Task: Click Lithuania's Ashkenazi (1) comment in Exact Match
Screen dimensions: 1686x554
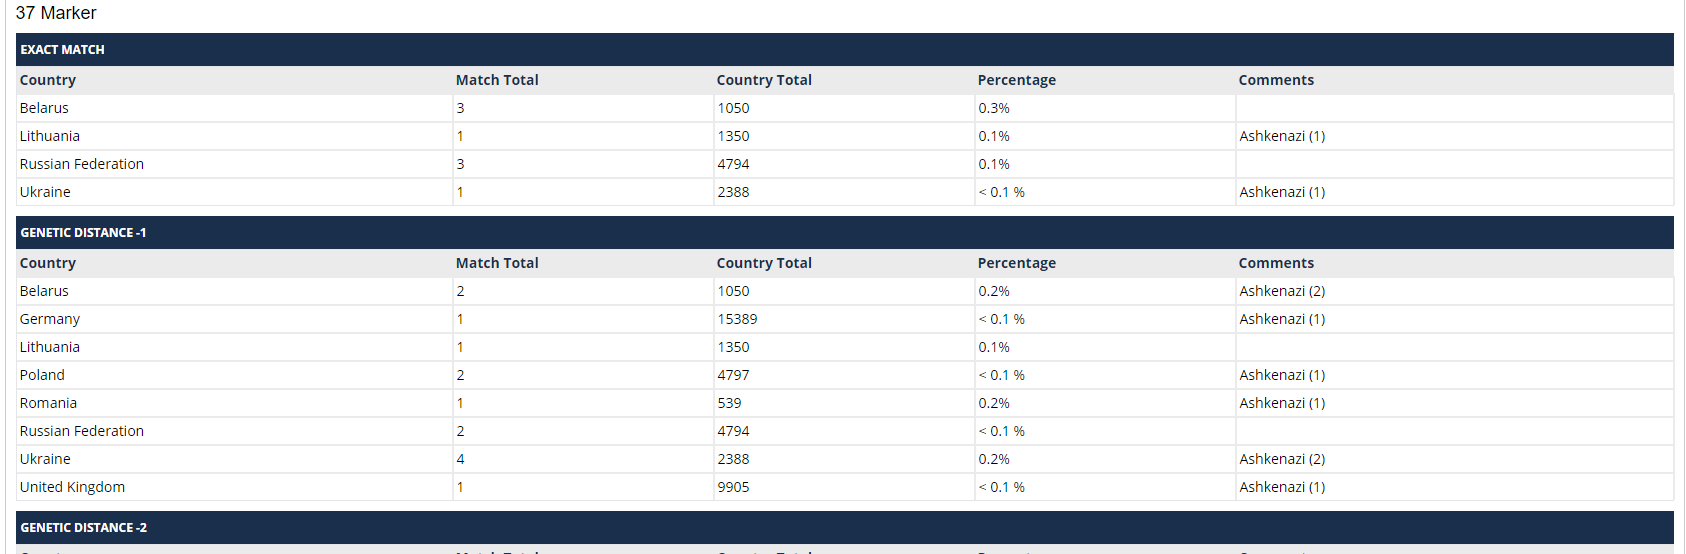Action: tap(1282, 136)
